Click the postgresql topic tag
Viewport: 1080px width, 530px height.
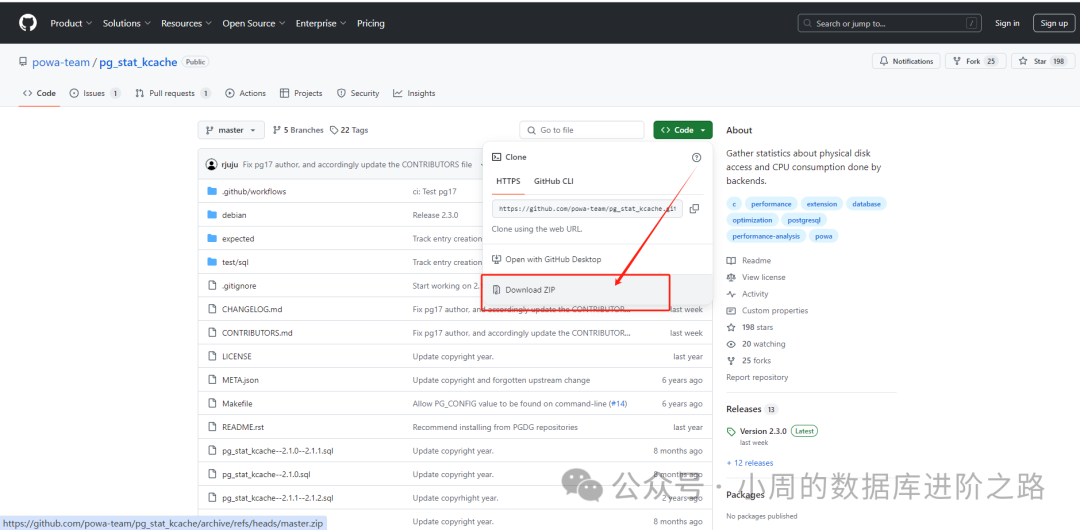(x=804, y=220)
